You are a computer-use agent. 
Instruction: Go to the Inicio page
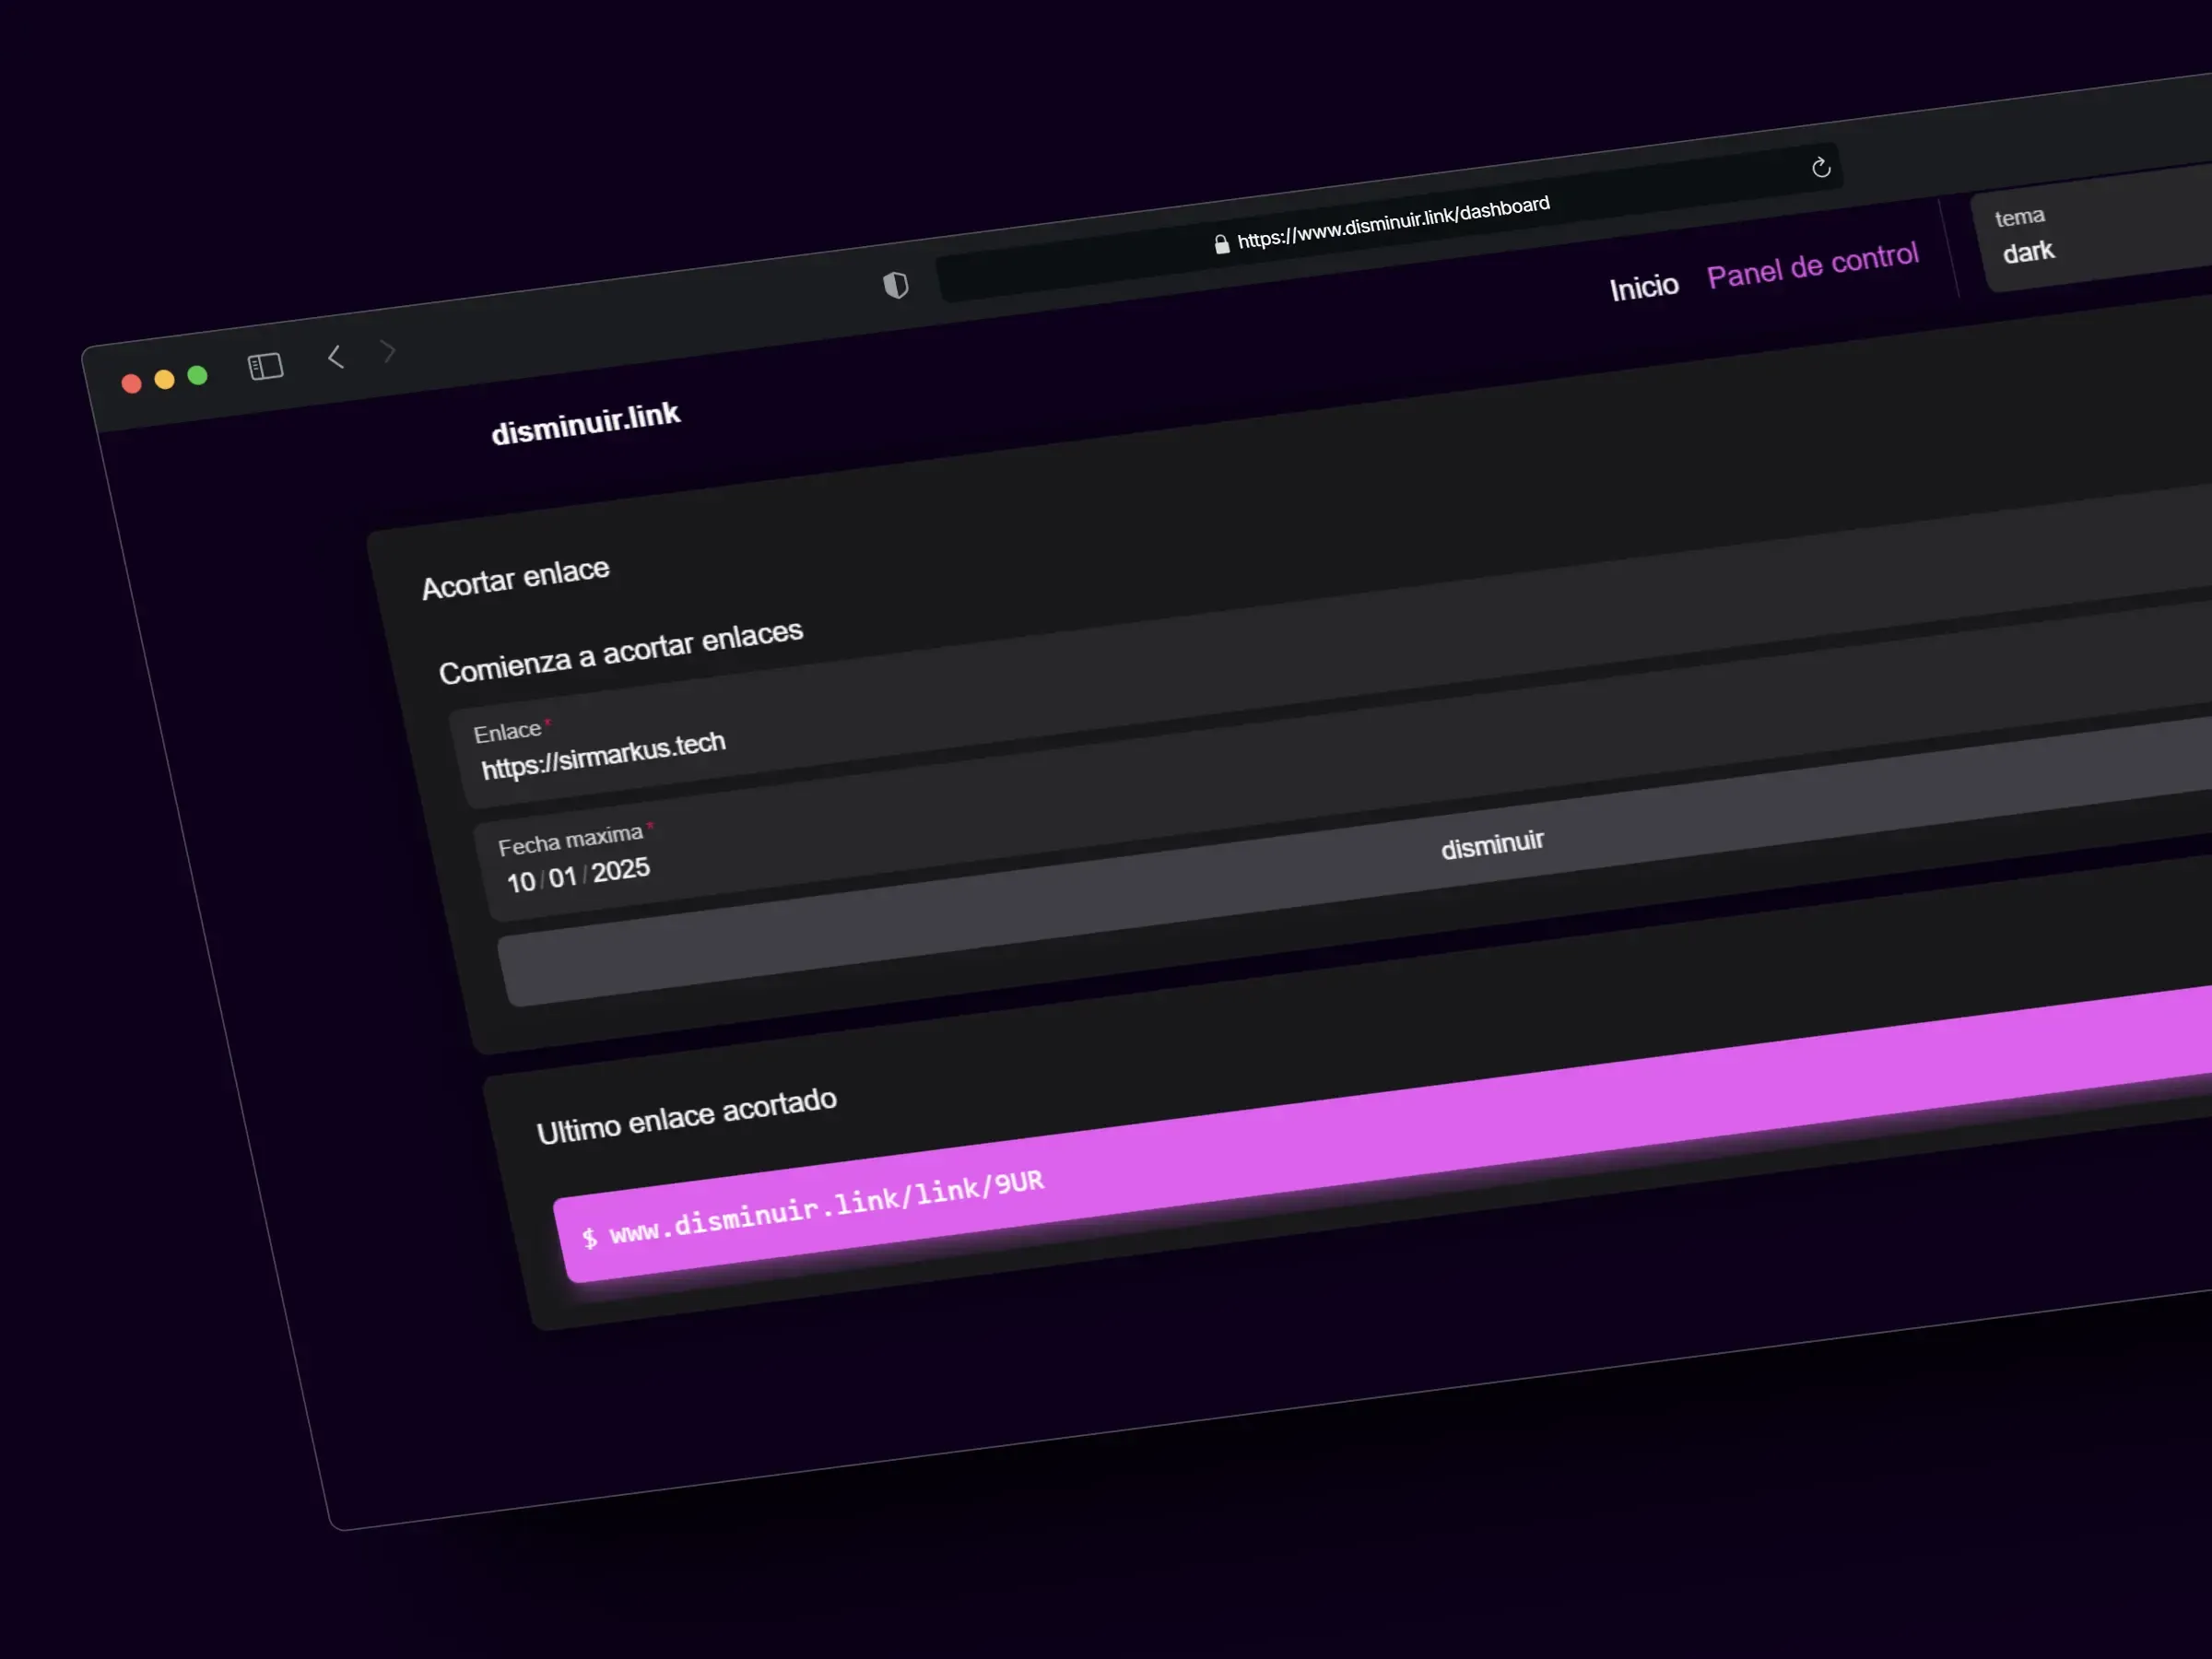pyautogui.click(x=1644, y=288)
